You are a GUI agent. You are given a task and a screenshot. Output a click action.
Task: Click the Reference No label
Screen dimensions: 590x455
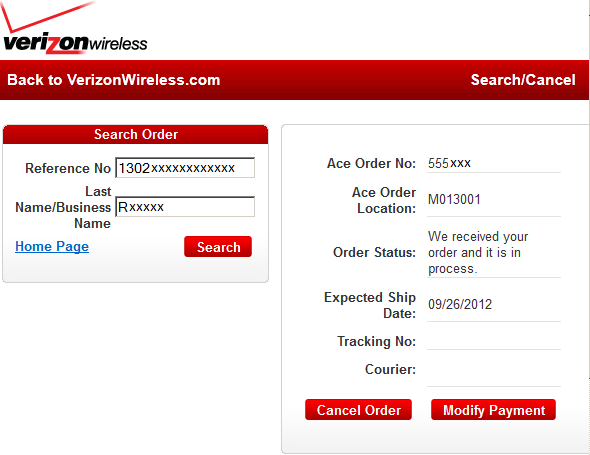[68, 168]
